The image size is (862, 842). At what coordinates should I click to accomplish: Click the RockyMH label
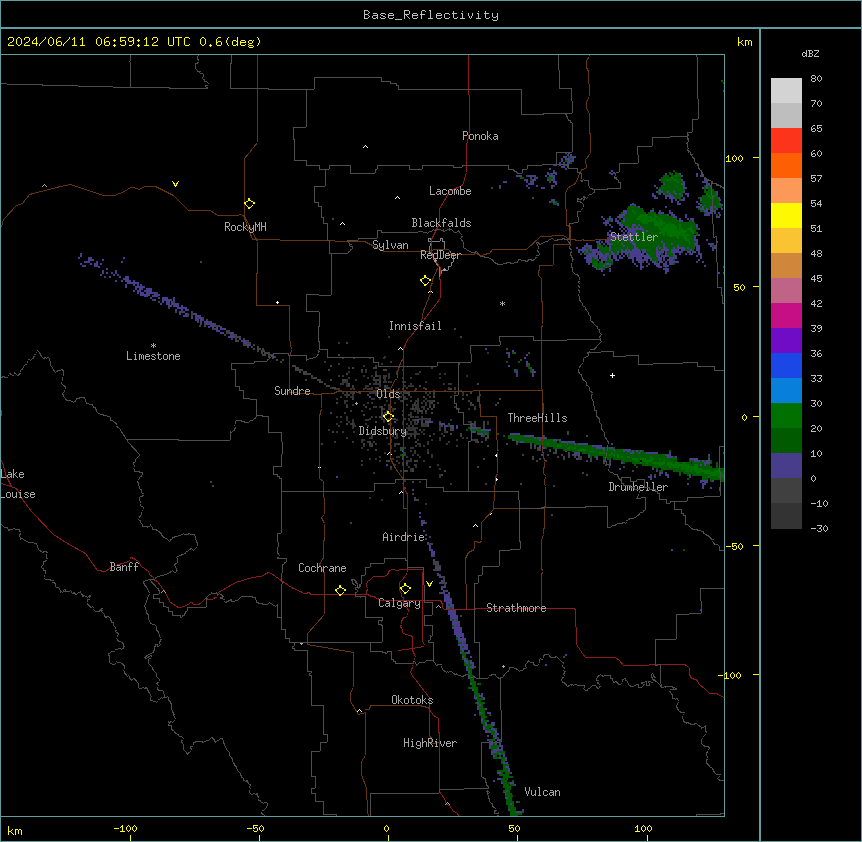[x=245, y=227]
